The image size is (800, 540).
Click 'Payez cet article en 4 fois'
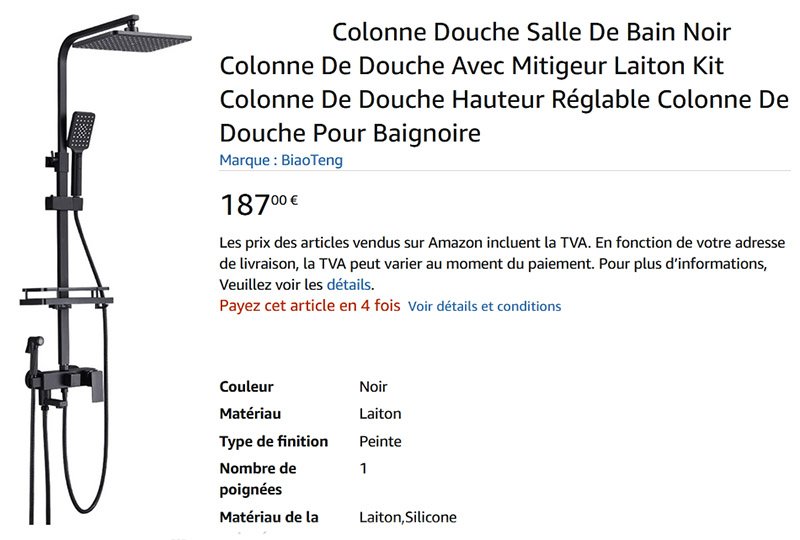[309, 306]
